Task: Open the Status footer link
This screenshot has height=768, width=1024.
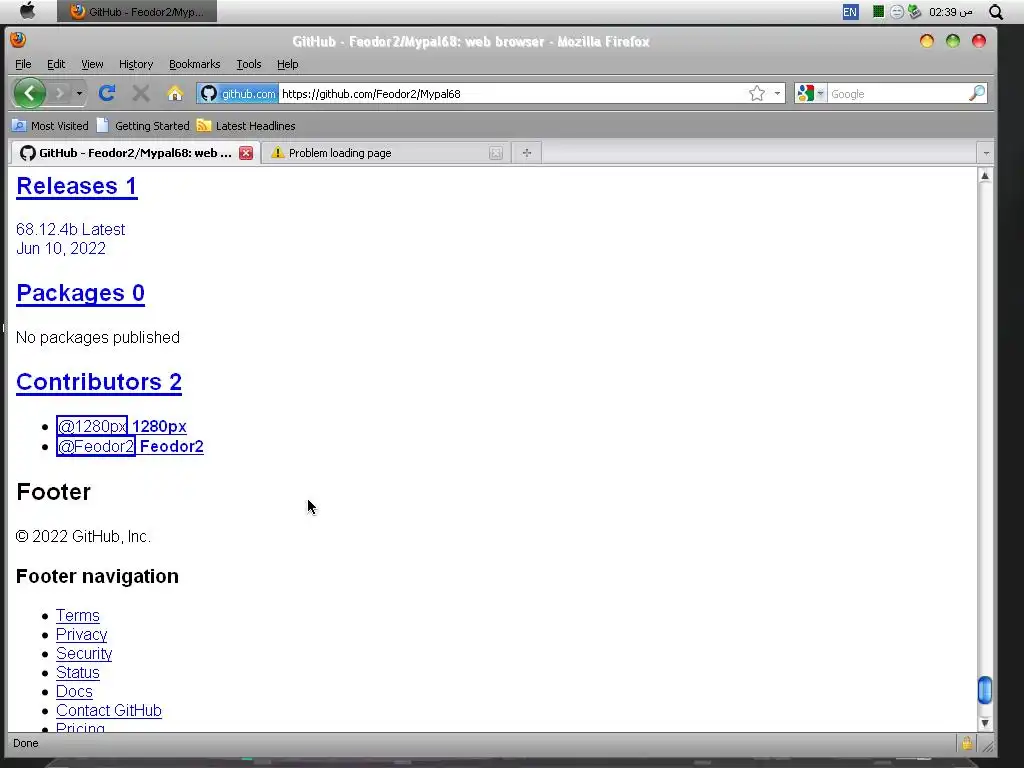Action: tap(78, 672)
